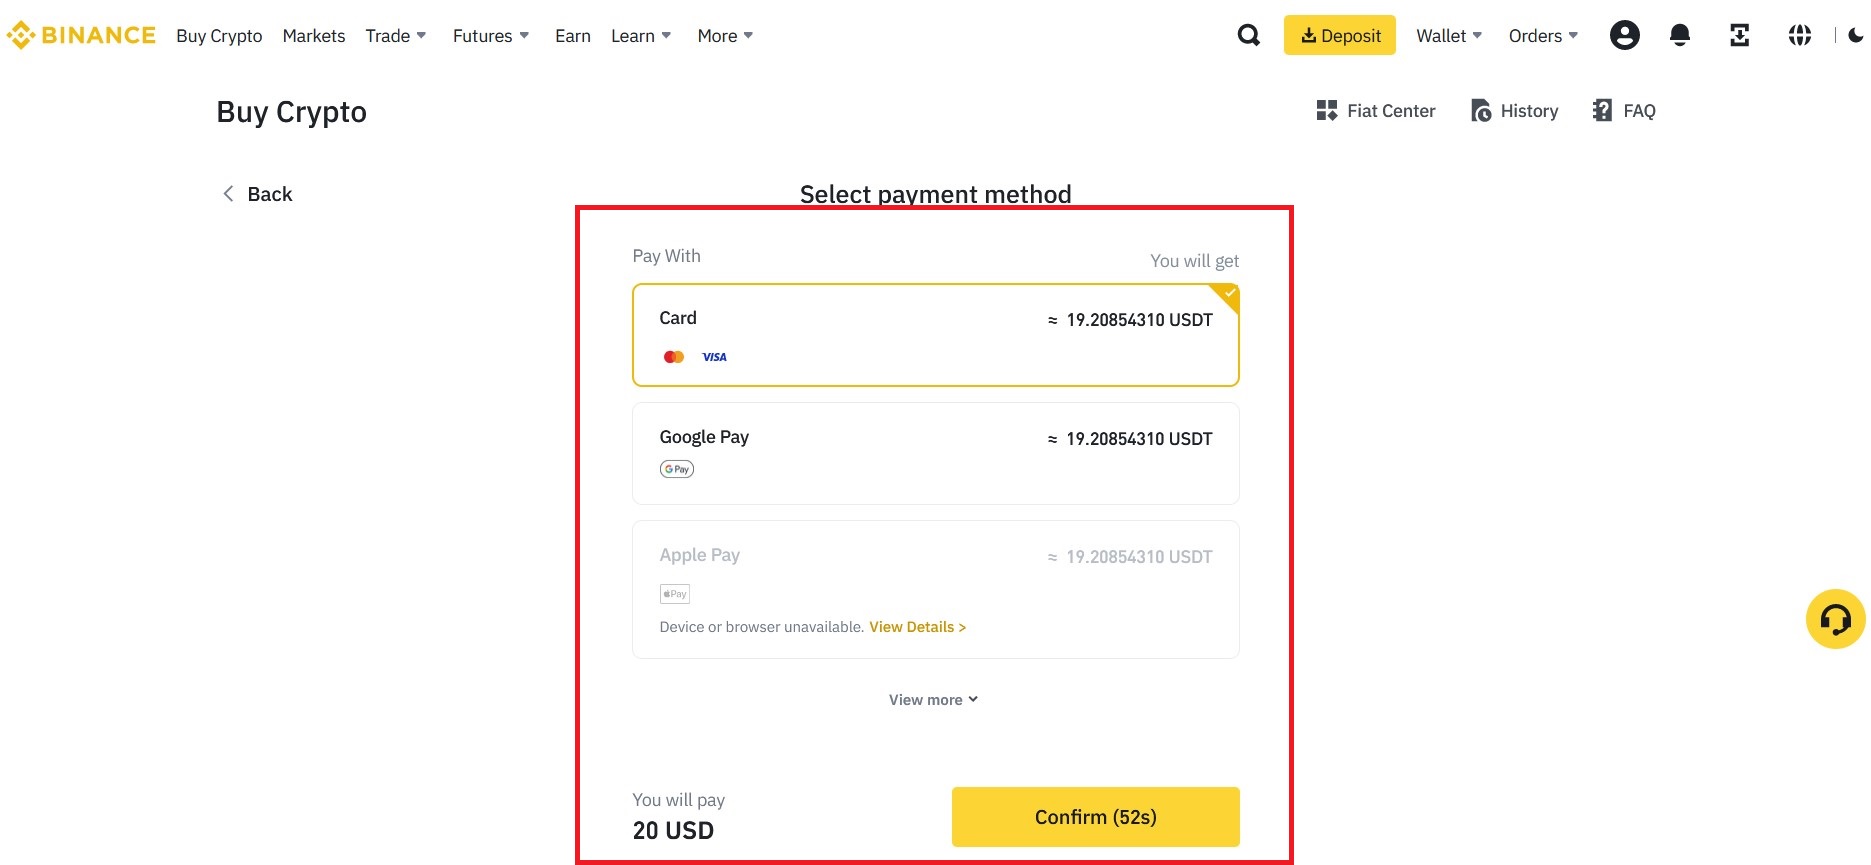Image resolution: width=1871 pixels, height=865 pixels.
Task: Expand View more payment methods
Action: pos(934,700)
